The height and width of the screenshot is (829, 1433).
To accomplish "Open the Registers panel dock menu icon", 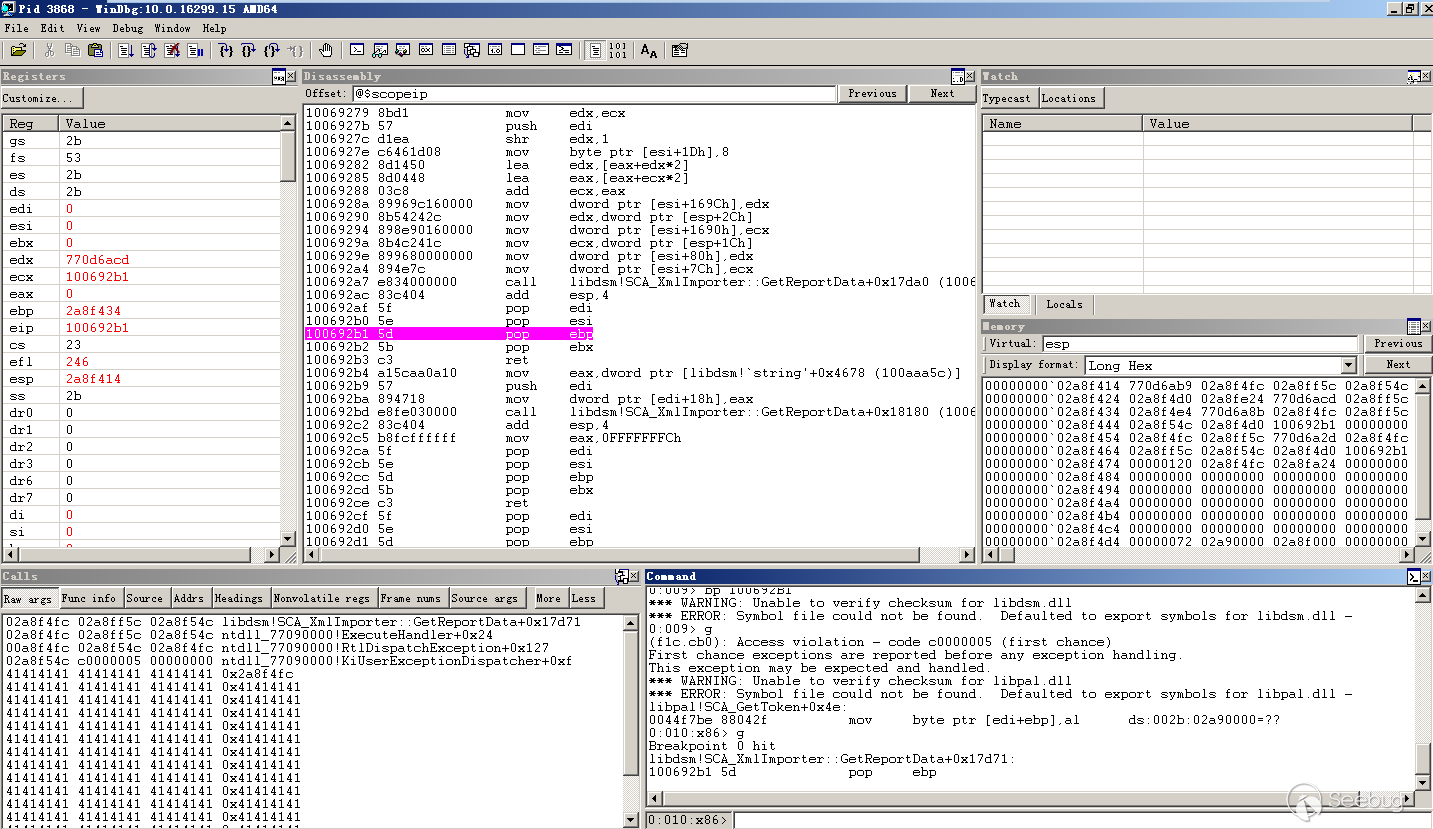I will [x=278, y=77].
